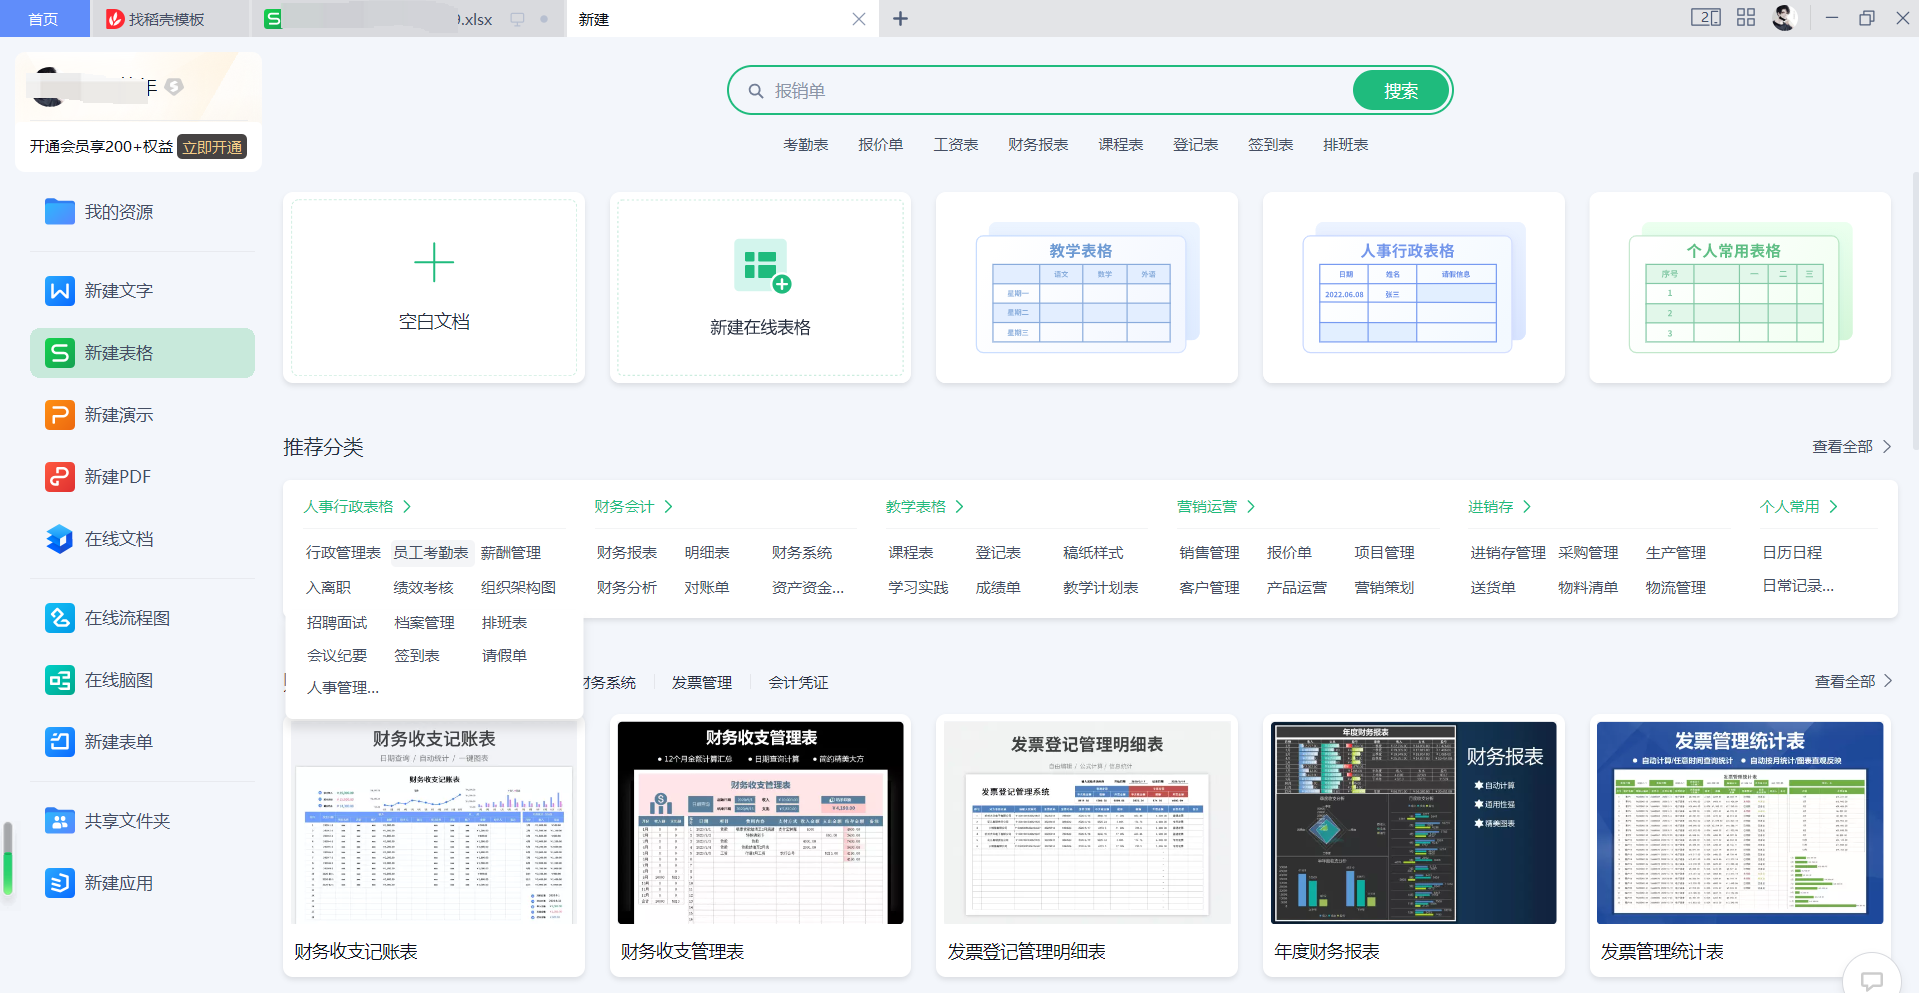
Task: Open 新建PDF in the sidebar
Action: 117,476
